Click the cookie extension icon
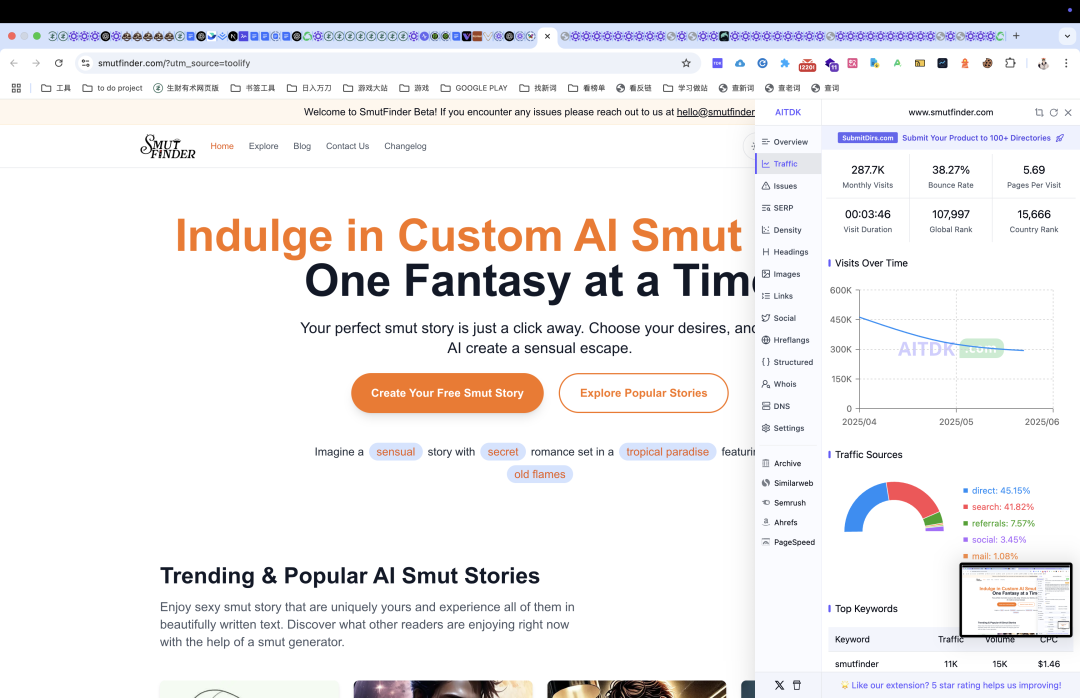Viewport: 1080px width, 698px height. point(988,63)
